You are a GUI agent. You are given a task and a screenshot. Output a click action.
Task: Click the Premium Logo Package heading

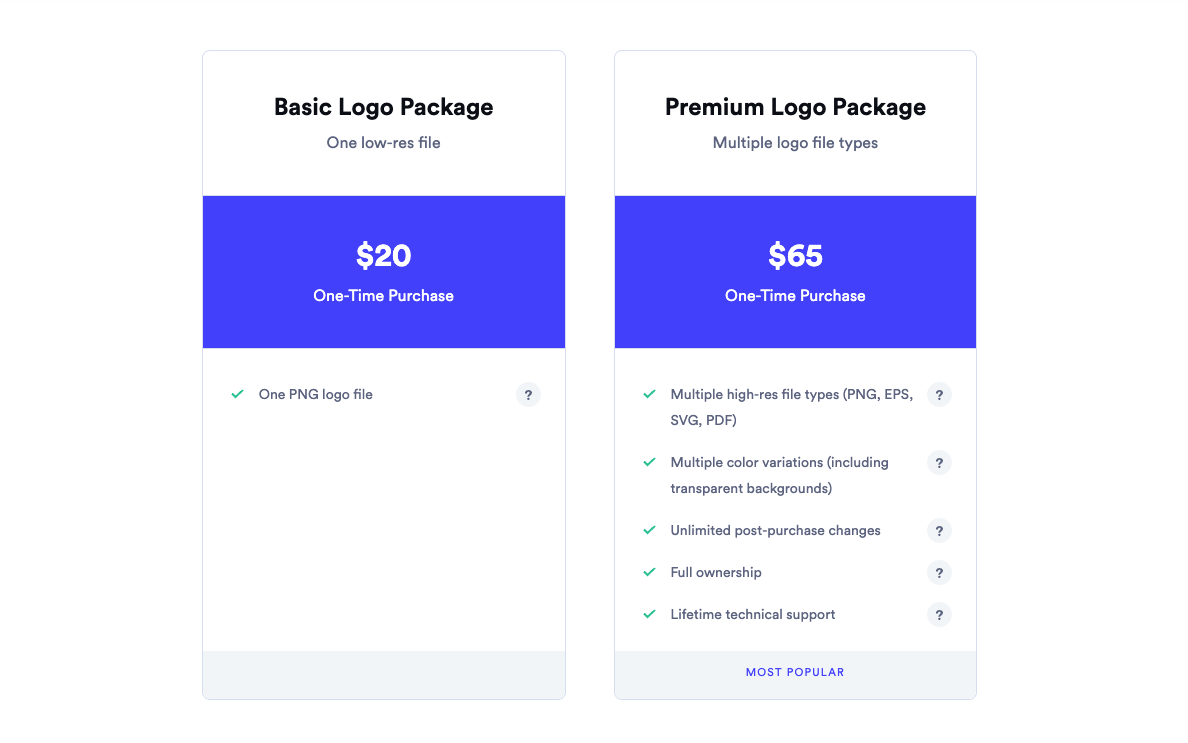point(796,107)
